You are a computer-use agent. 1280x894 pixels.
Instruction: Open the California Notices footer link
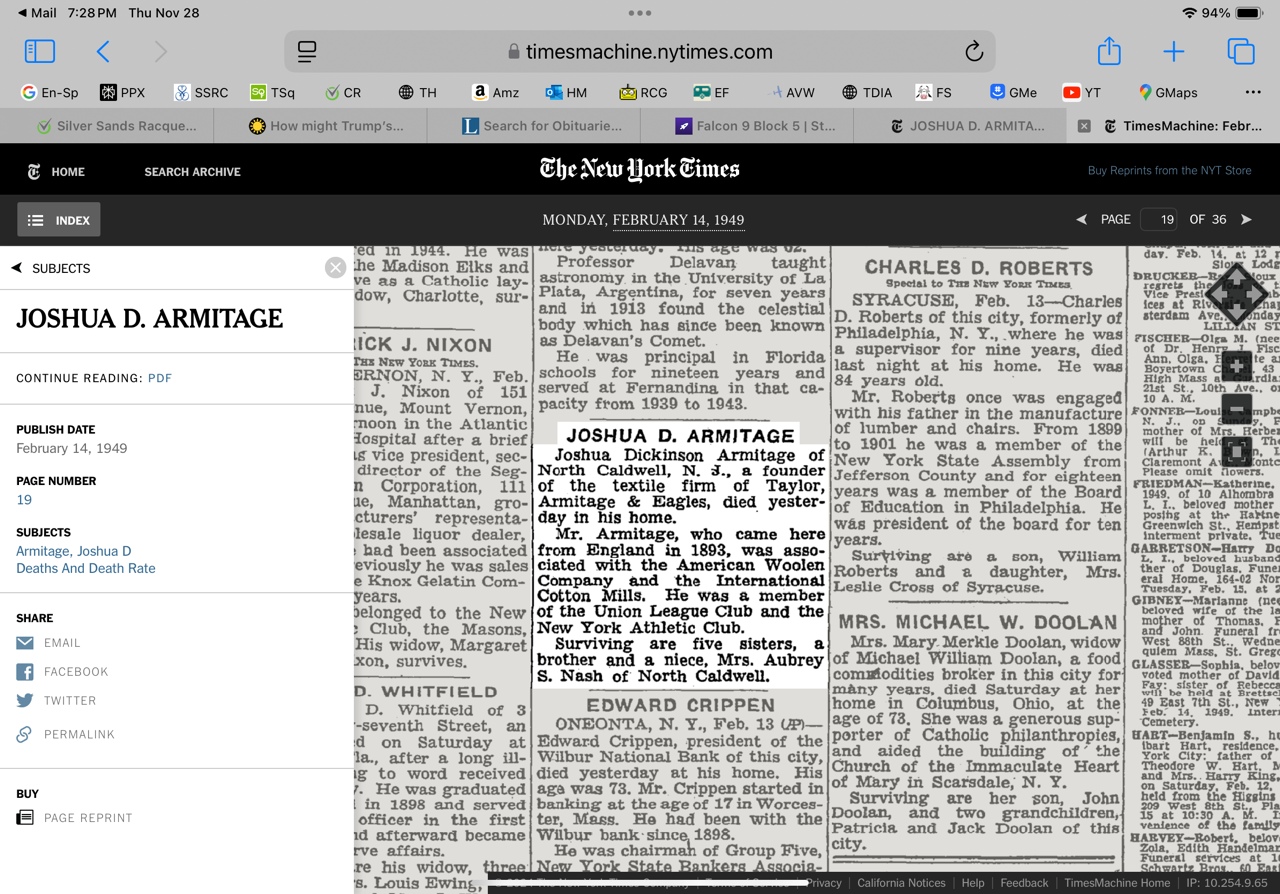[x=901, y=883]
